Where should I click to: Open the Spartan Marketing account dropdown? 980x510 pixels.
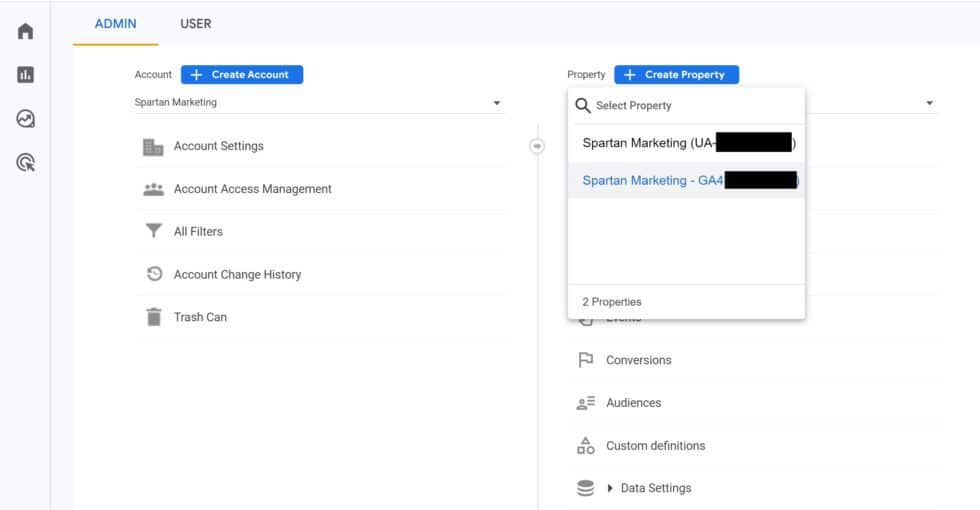pyautogui.click(x=318, y=102)
